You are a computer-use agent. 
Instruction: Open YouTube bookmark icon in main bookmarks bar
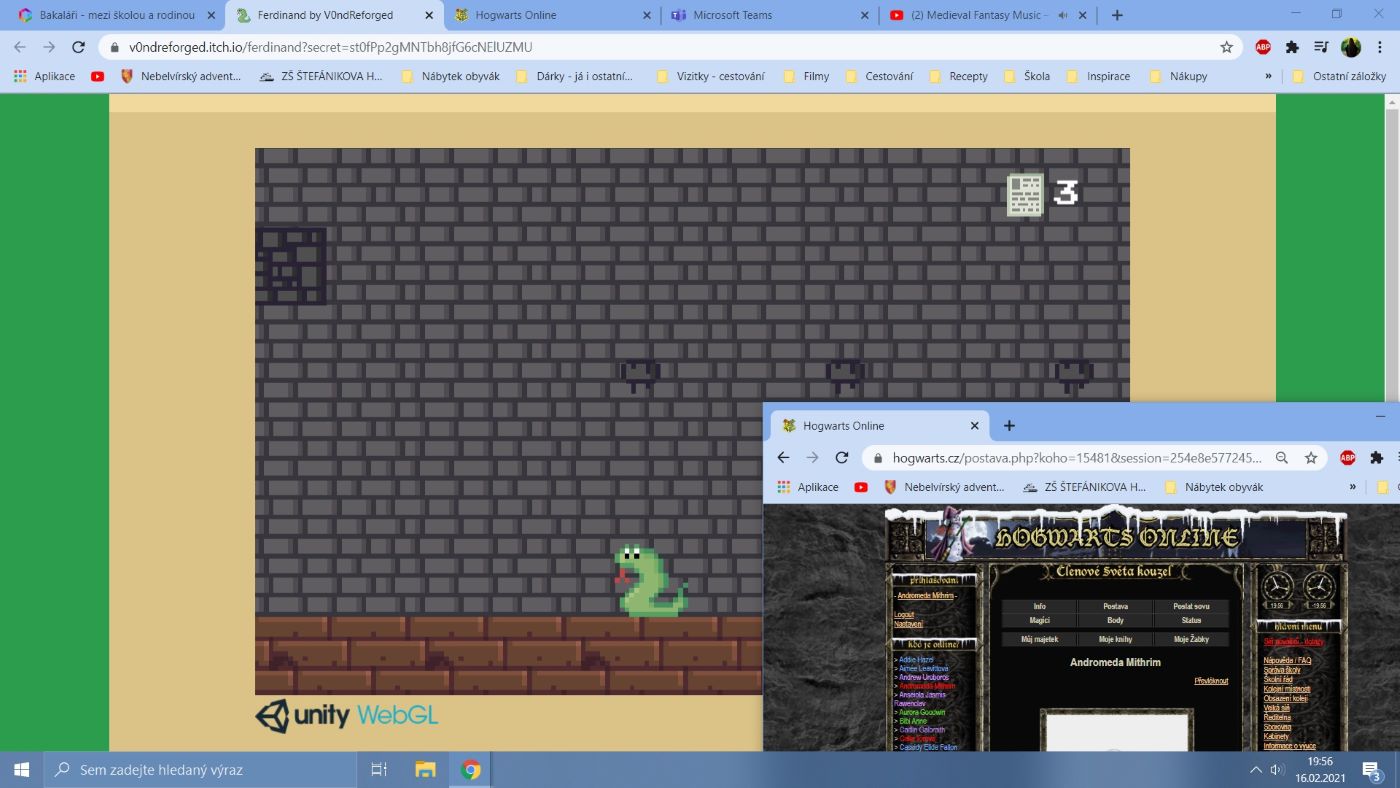tap(97, 76)
